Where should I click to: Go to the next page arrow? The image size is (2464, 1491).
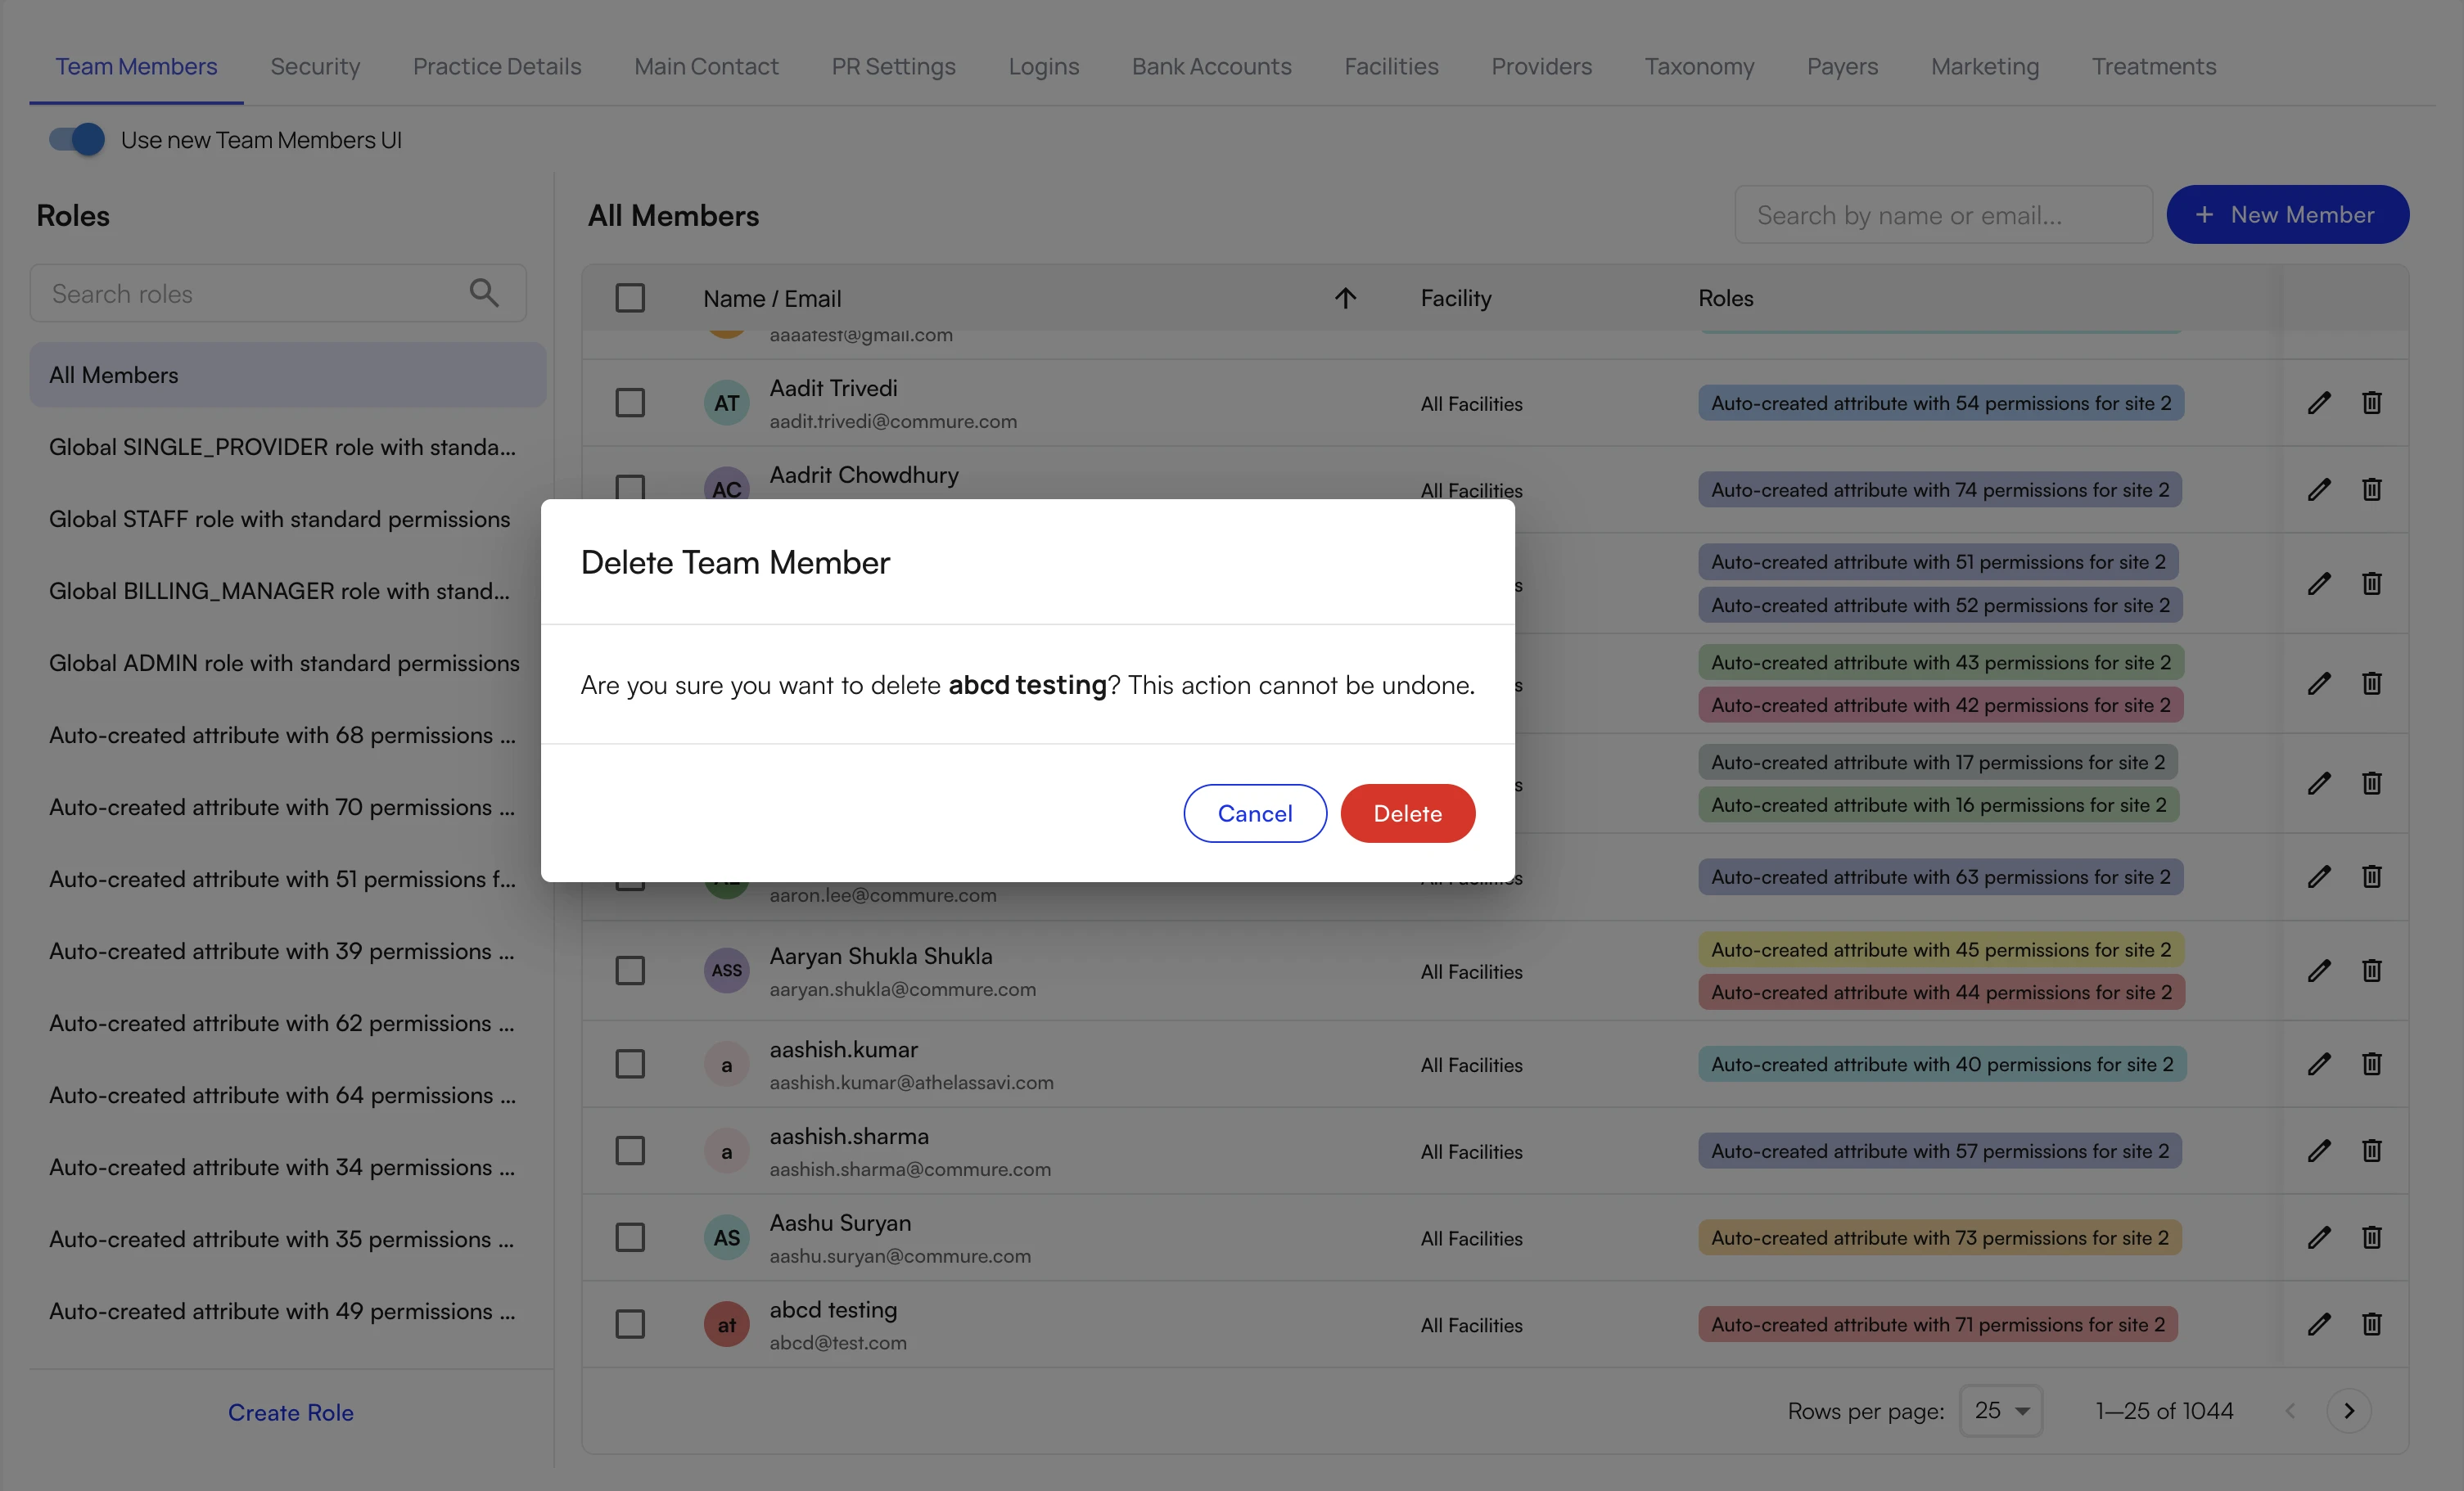click(2349, 1411)
